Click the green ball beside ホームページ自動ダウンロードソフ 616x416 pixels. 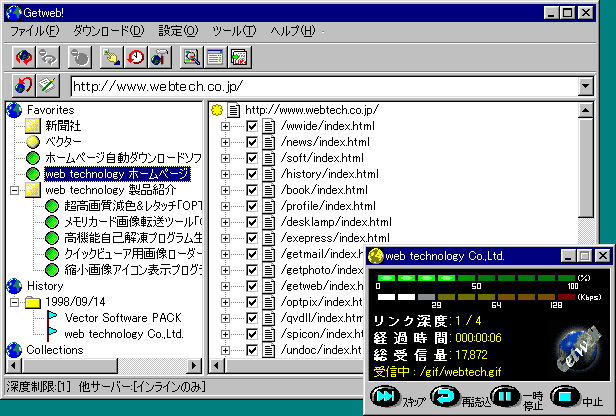[33, 158]
